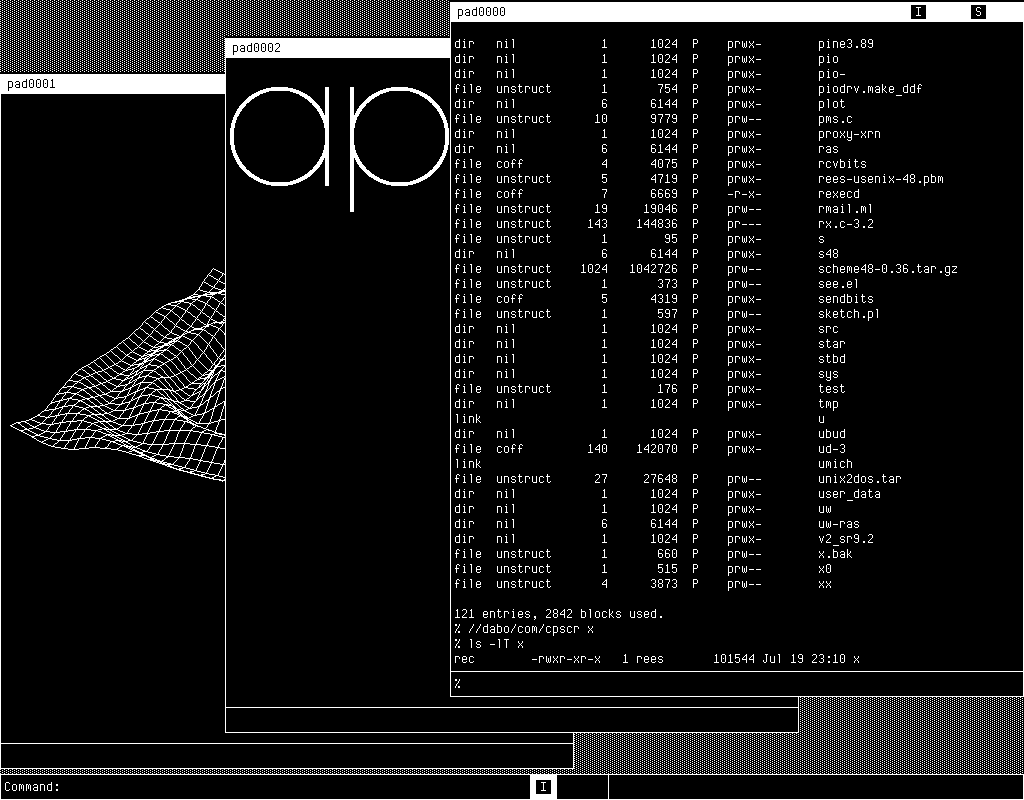Screen dimensions: 1024x800
Task: Click the umich link entry
Action: (x=835, y=464)
